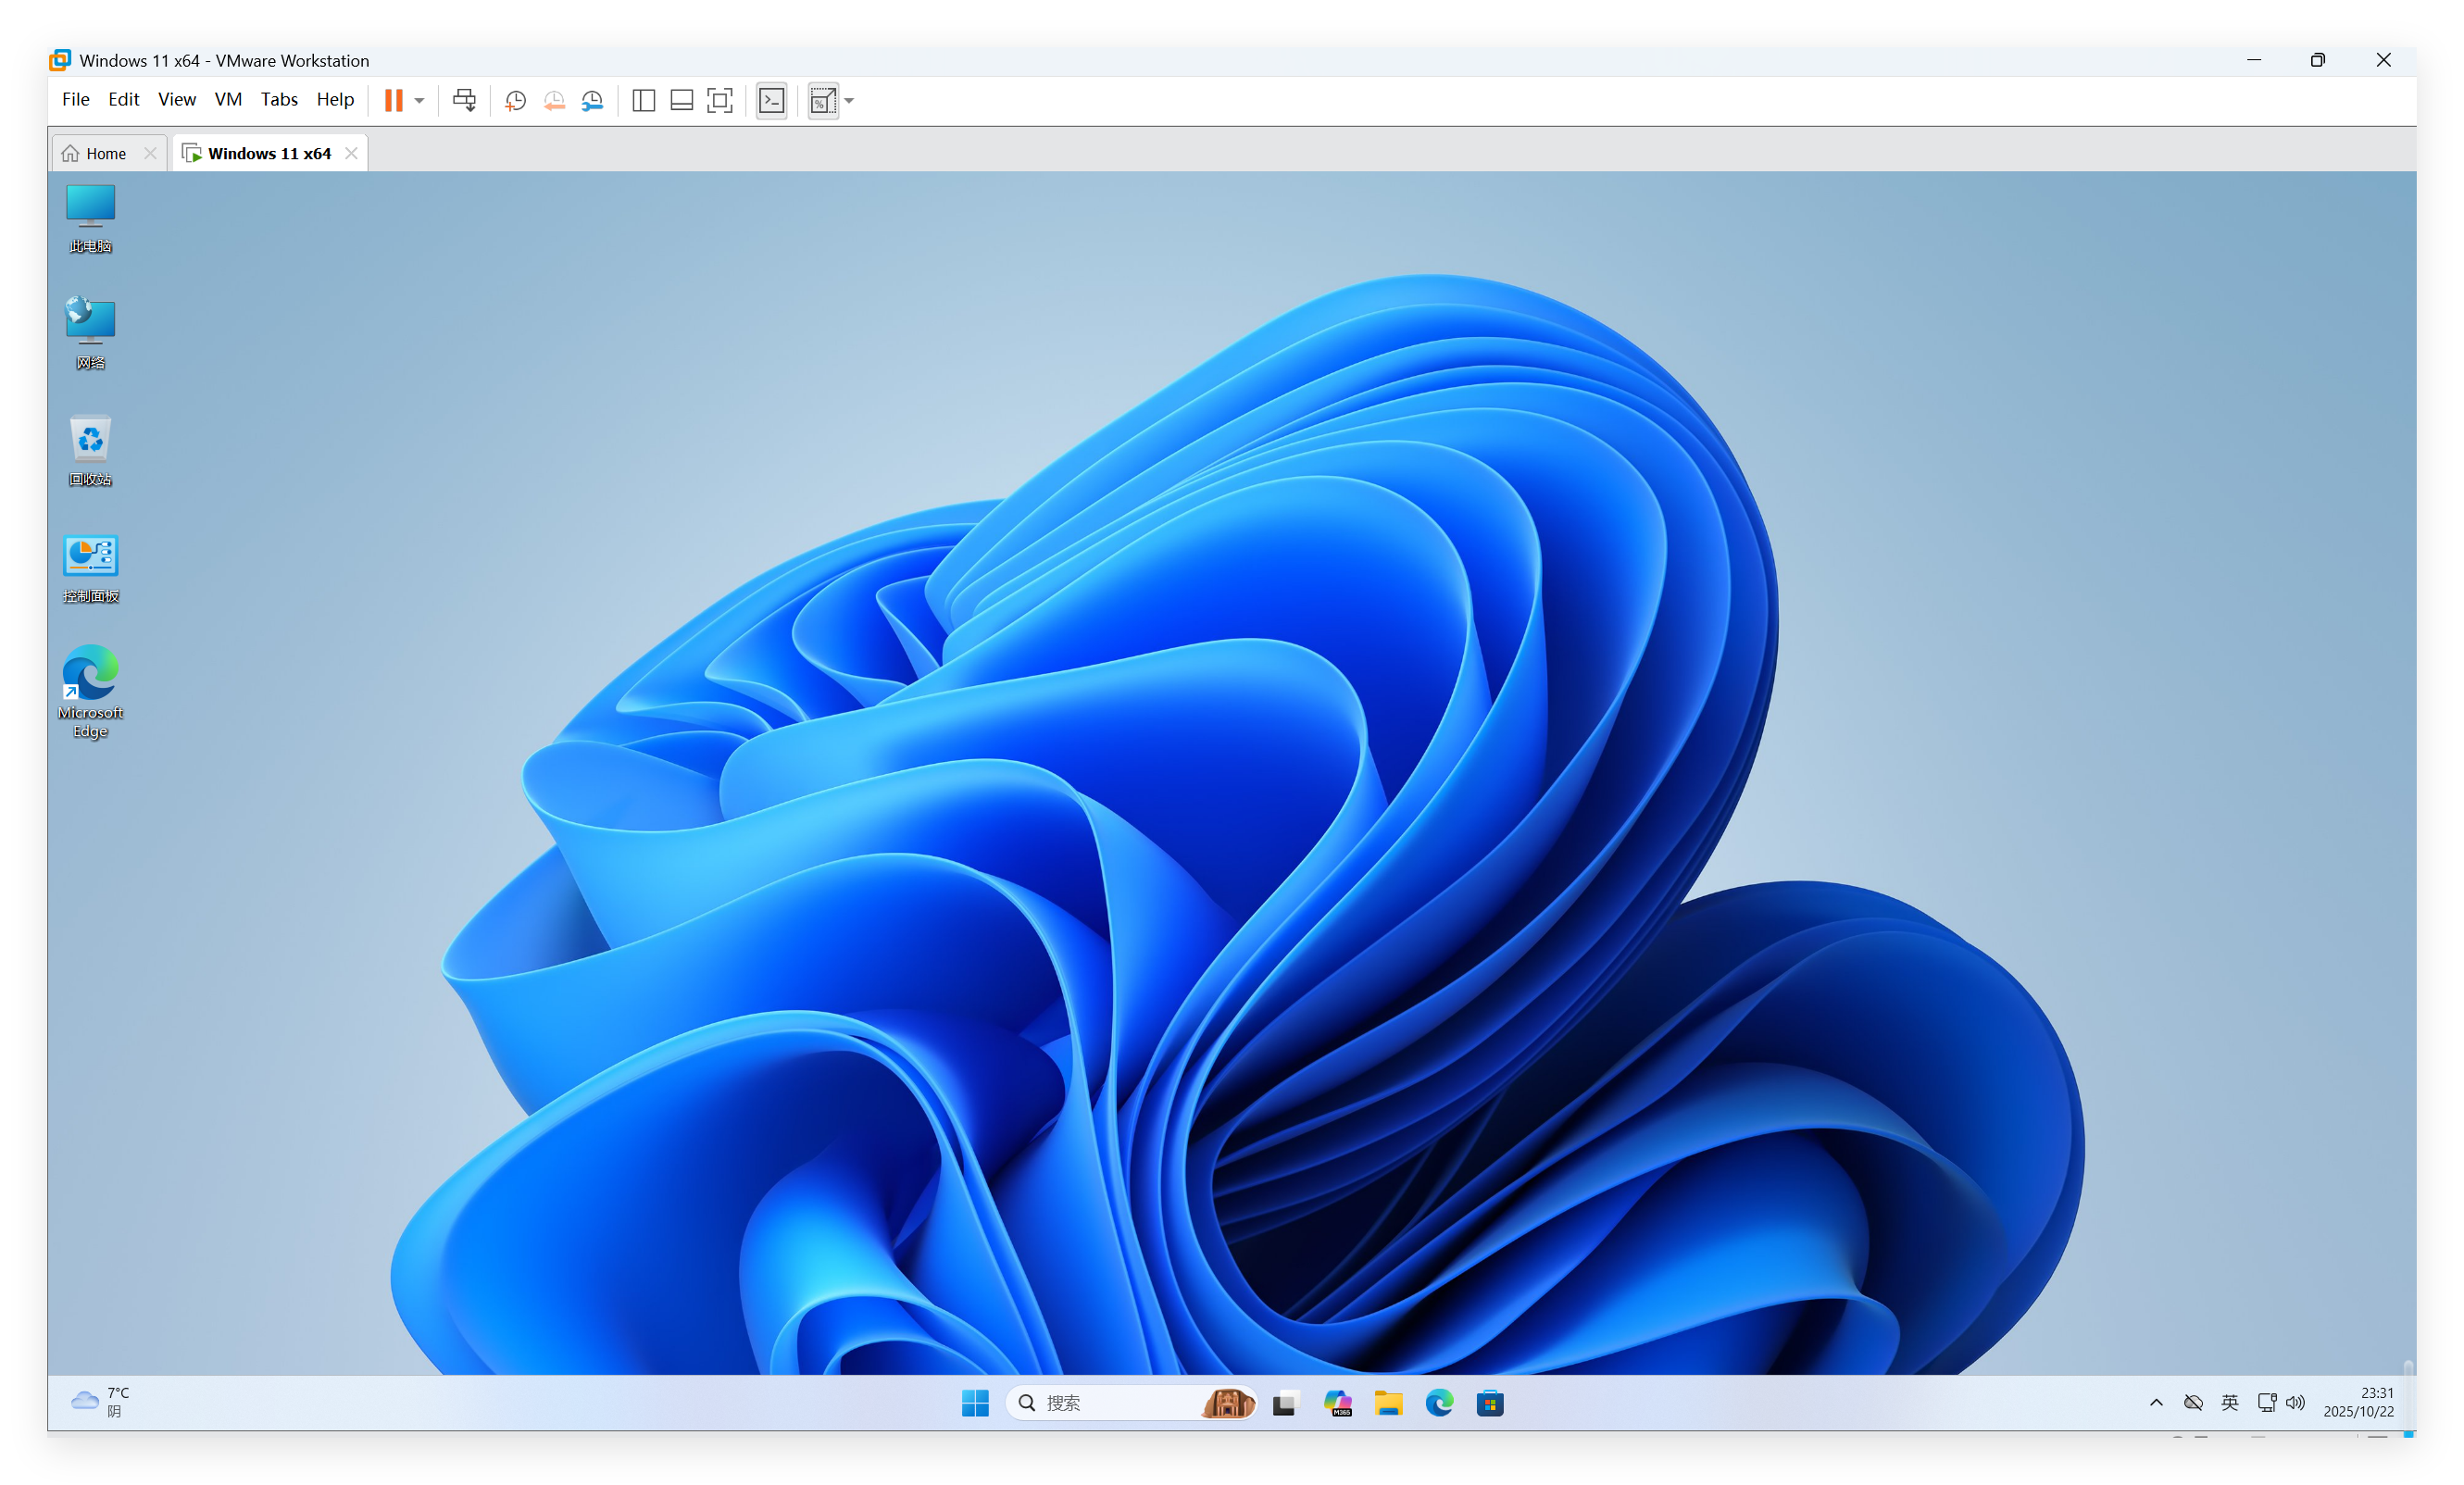Click the weather widget showing 7°C
Screen dimensions: 2464x1485
pyautogui.click(x=100, y=1402)
